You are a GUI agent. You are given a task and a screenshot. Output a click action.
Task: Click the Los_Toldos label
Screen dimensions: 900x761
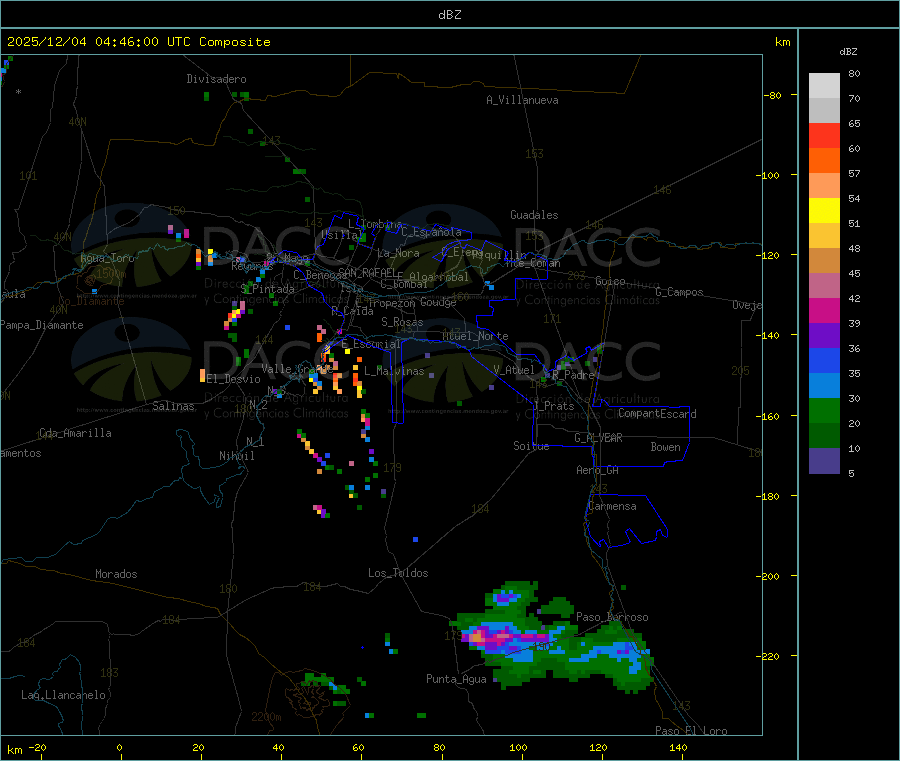[x=398, y=573]
